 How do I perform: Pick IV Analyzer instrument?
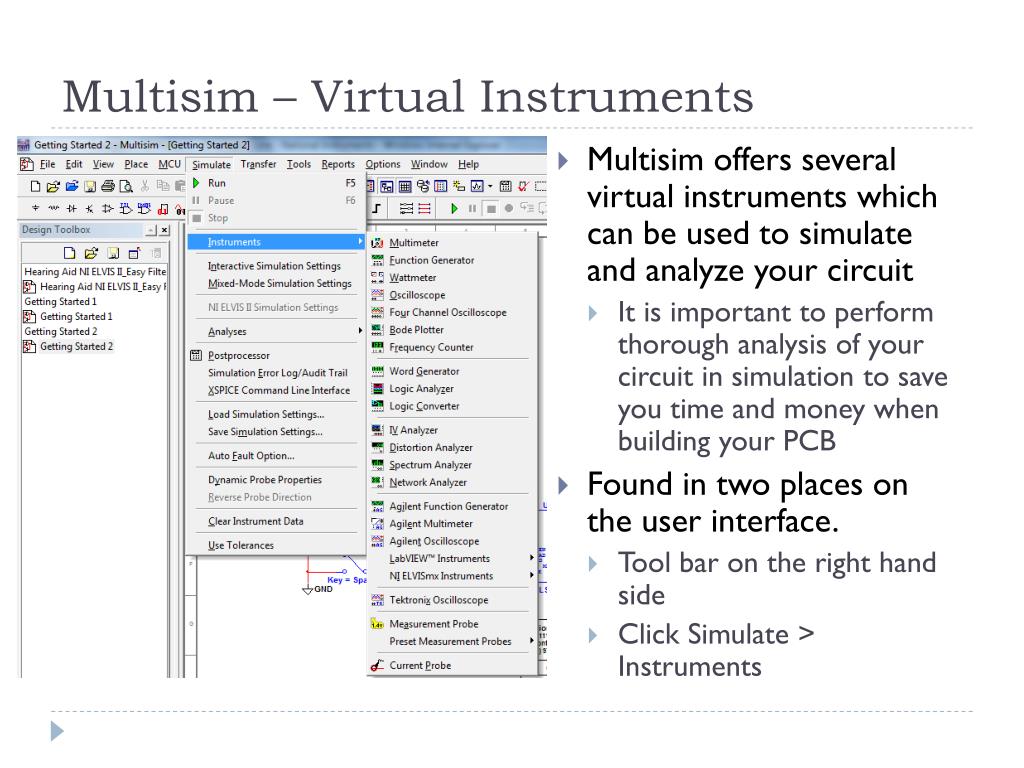(x=452, y=430)
